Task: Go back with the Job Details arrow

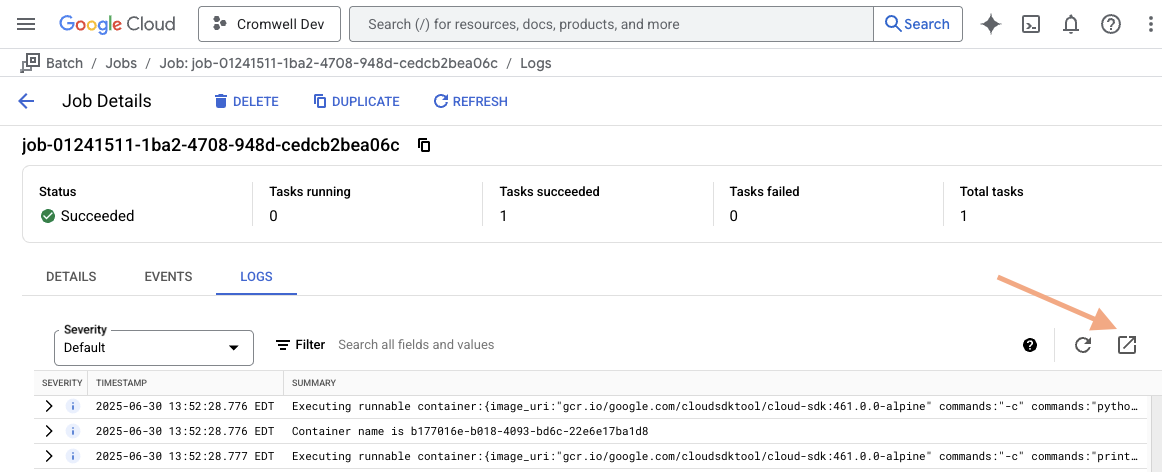Action: [26, 102]
